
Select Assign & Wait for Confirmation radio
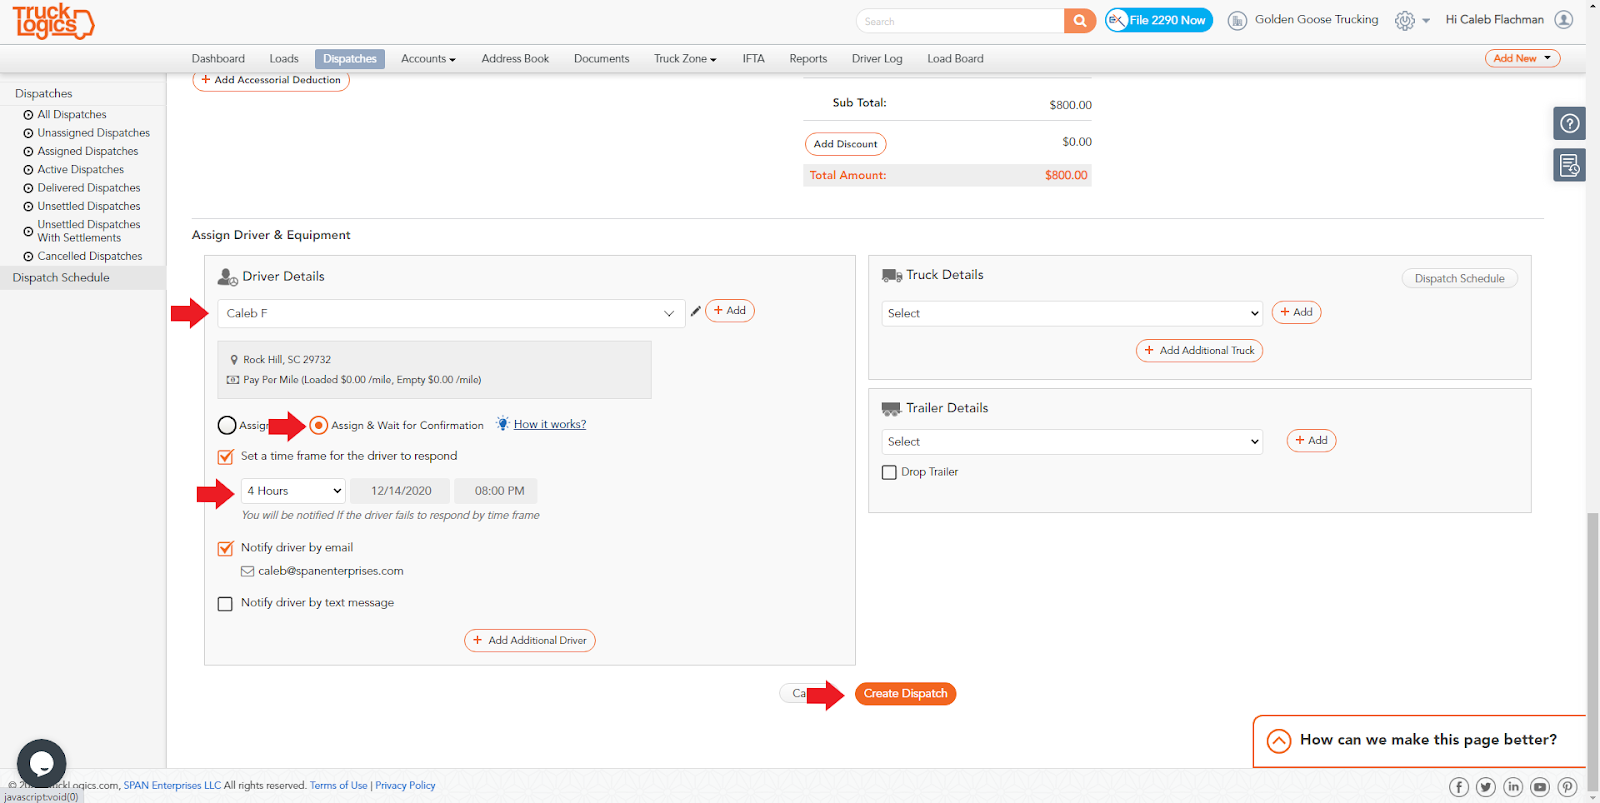[318, 425]
